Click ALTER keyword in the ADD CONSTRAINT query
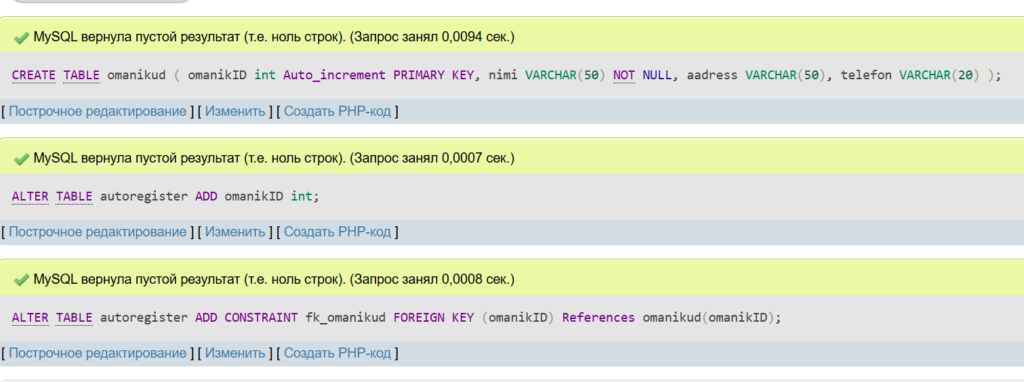 30,317
